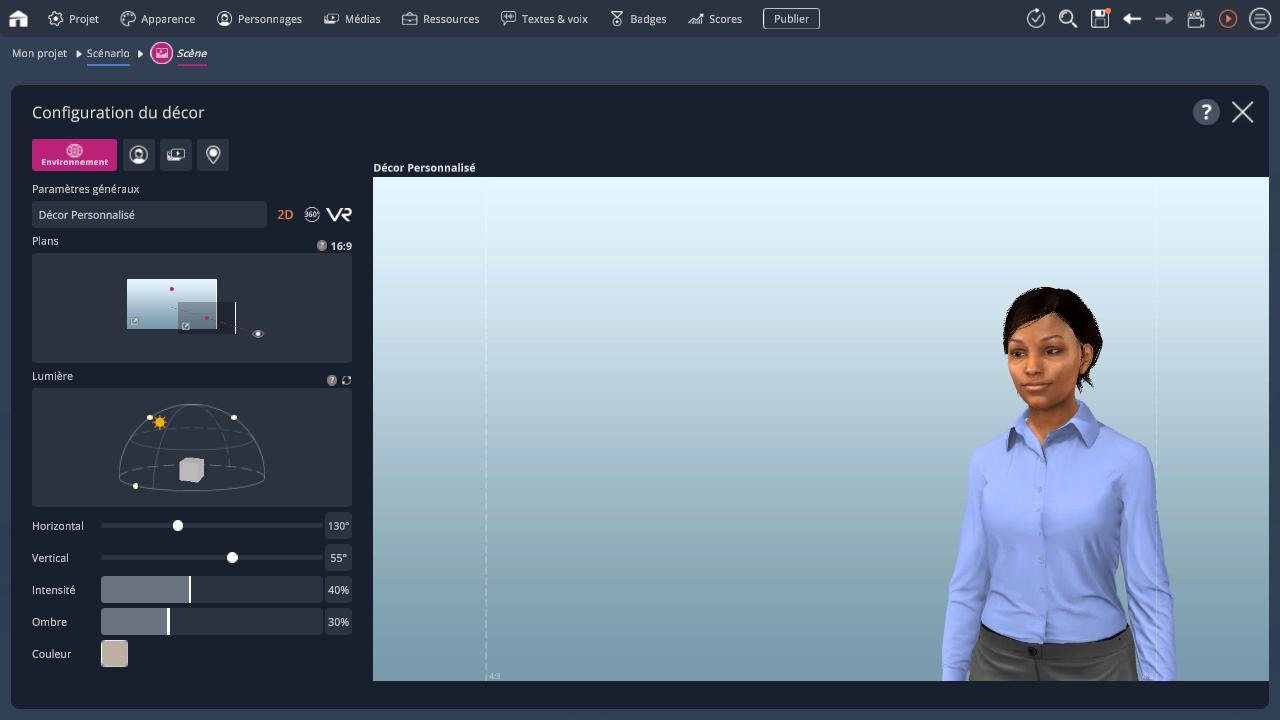
Task: Select foreground plane pink dot
Action: (x=207, y=318)
